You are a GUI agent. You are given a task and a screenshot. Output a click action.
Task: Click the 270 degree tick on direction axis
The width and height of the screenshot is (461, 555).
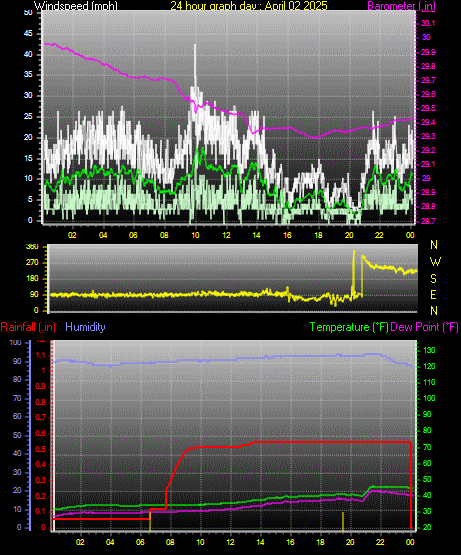coord(32,263)
